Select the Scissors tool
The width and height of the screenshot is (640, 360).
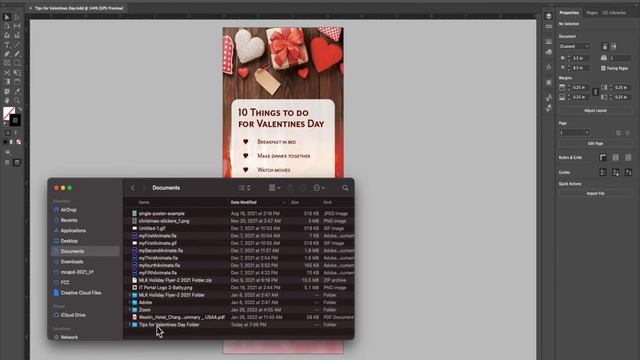click(7, 73)
